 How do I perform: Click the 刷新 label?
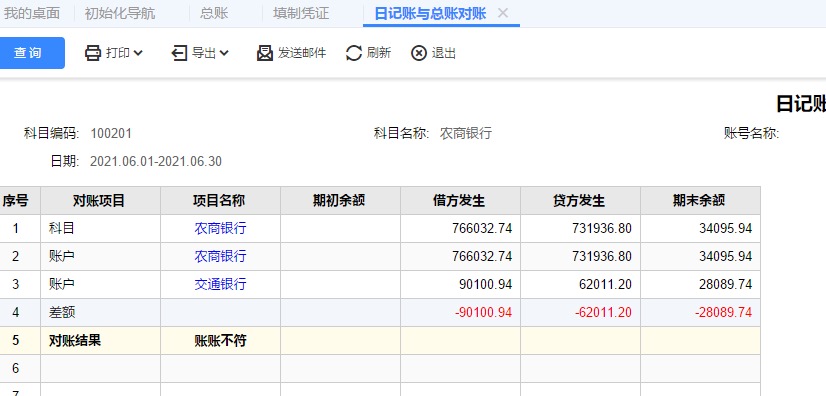[379, 53]
